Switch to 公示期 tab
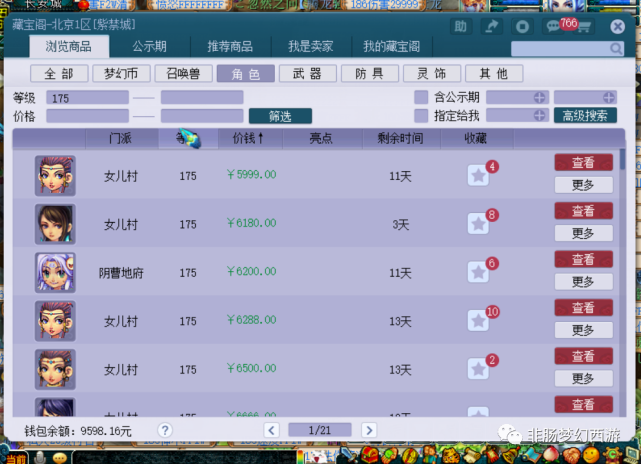 click(x=150, y=46)
